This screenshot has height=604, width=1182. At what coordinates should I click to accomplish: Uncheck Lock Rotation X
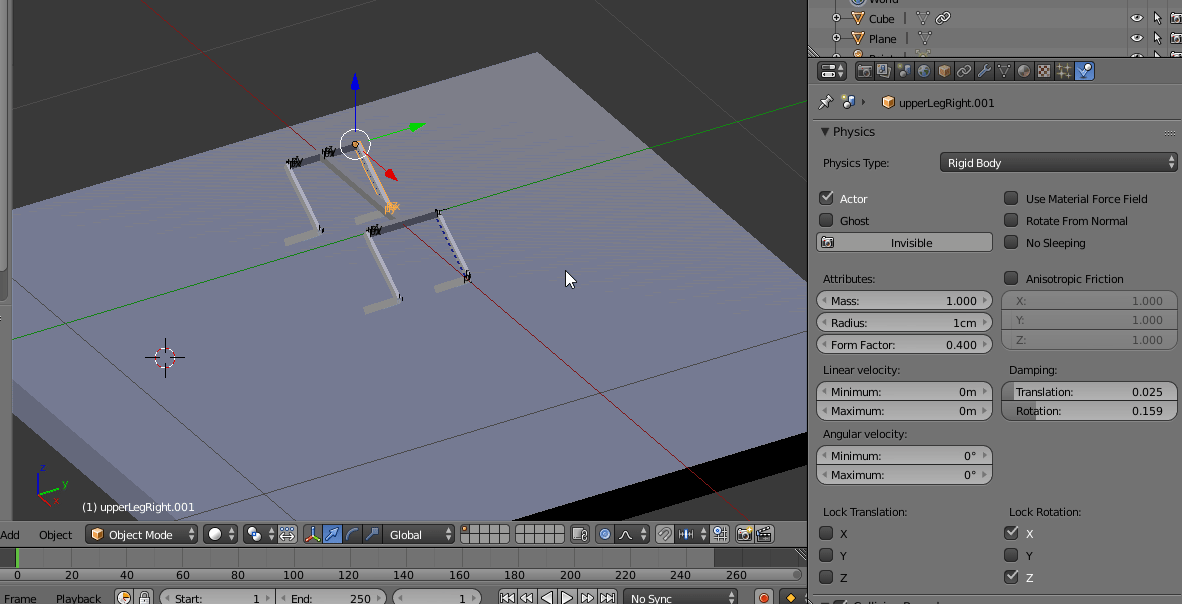(x=1010, y=533)
